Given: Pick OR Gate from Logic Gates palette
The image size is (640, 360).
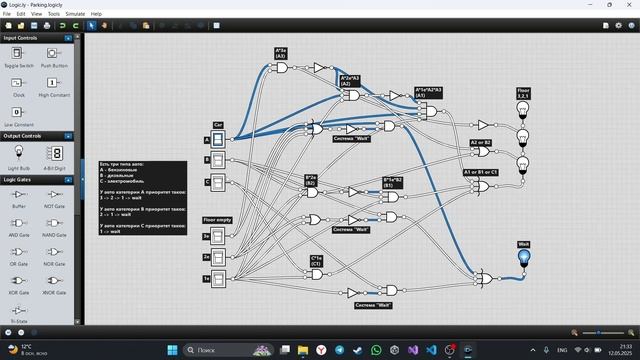Looking at the screenshot, I should (18, 256).
